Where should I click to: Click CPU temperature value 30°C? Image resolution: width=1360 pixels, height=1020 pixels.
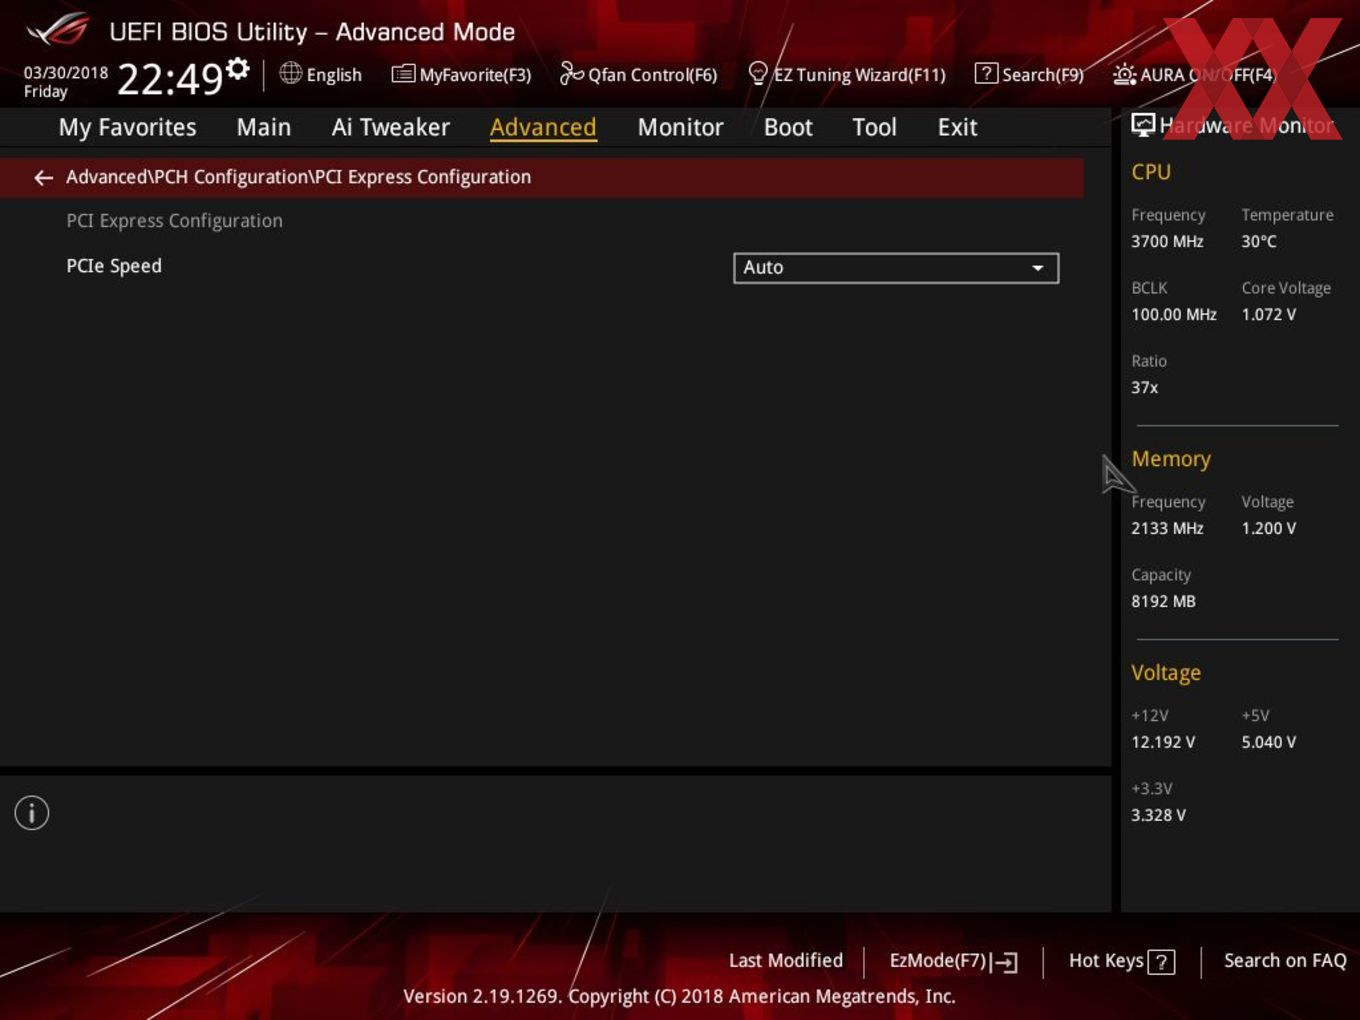(1259, 241)
